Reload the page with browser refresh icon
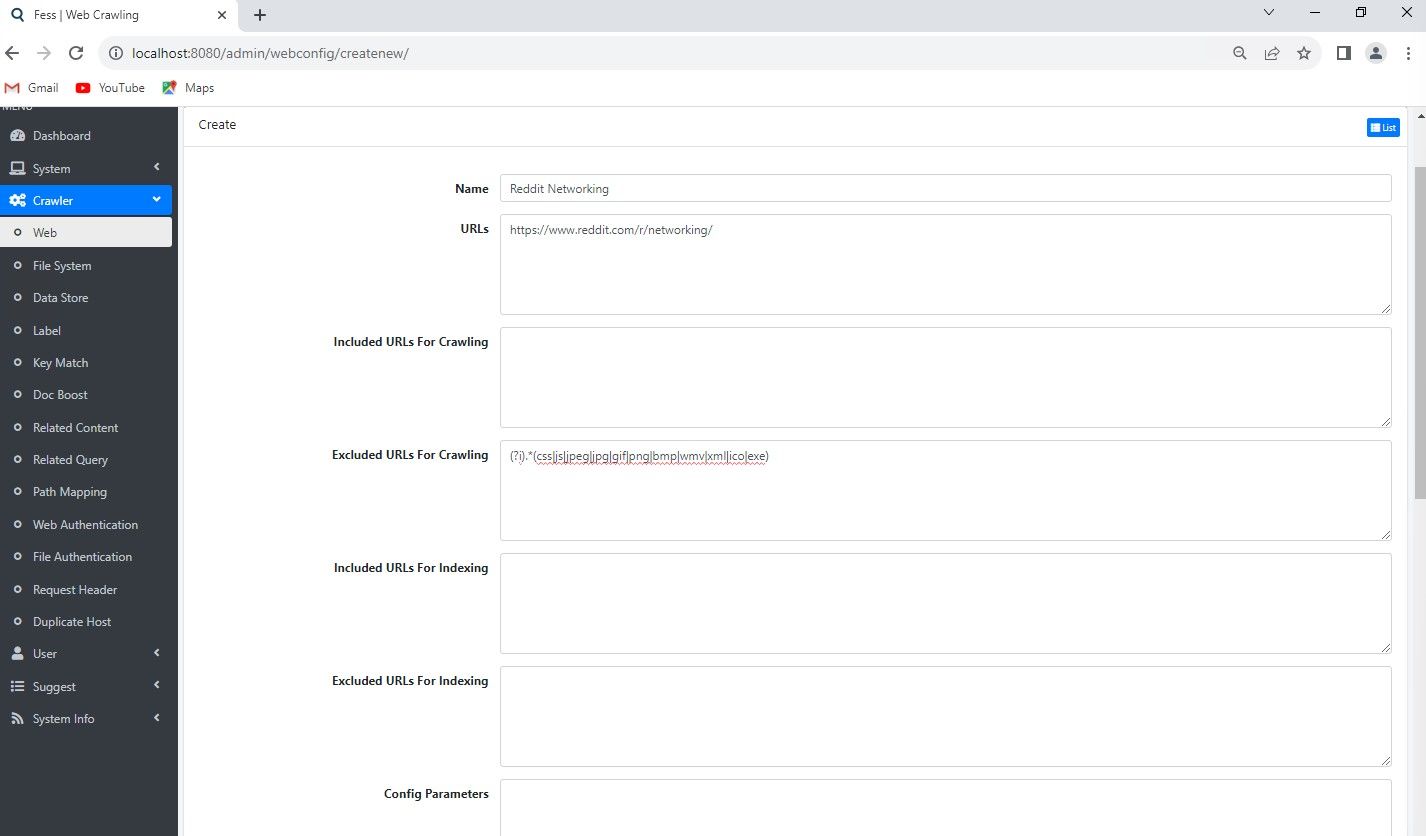The image size is (1426, 836). 75,53
